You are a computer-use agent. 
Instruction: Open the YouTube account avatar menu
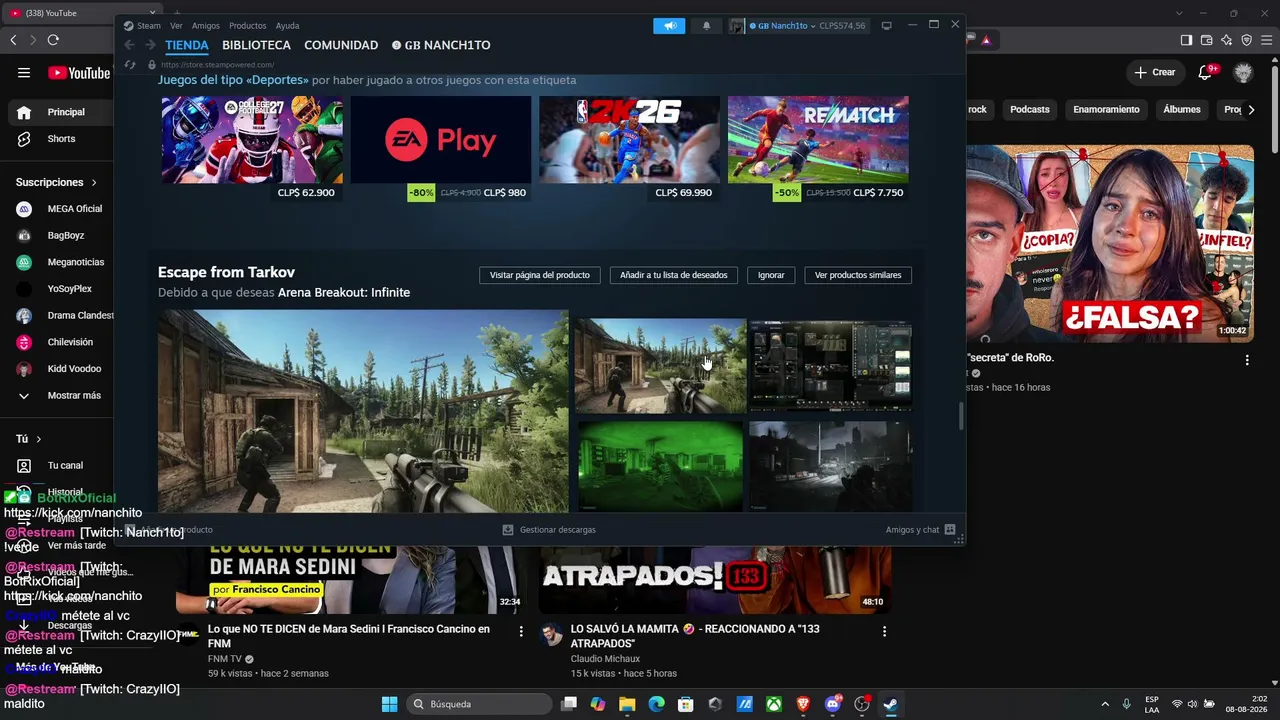pyautogui.click(x=1243, y=72)
